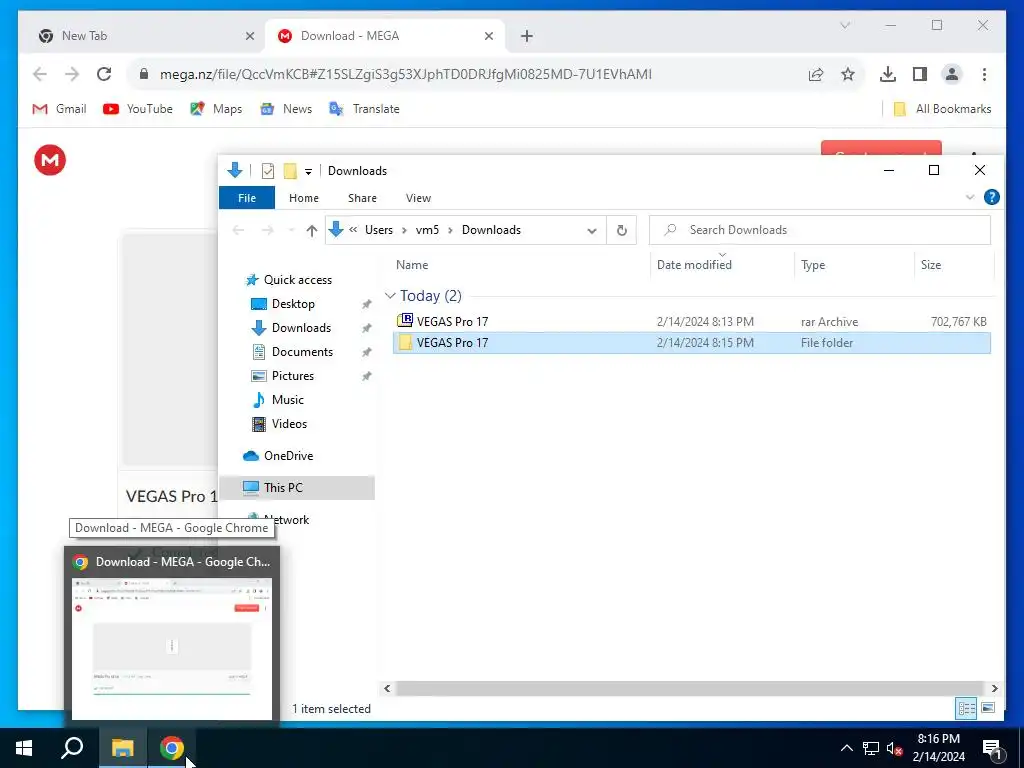The height and width of the screenshot is (768, 1024).
Task: Open Desktop in navigation pane
Action: (x=293, y=304)
